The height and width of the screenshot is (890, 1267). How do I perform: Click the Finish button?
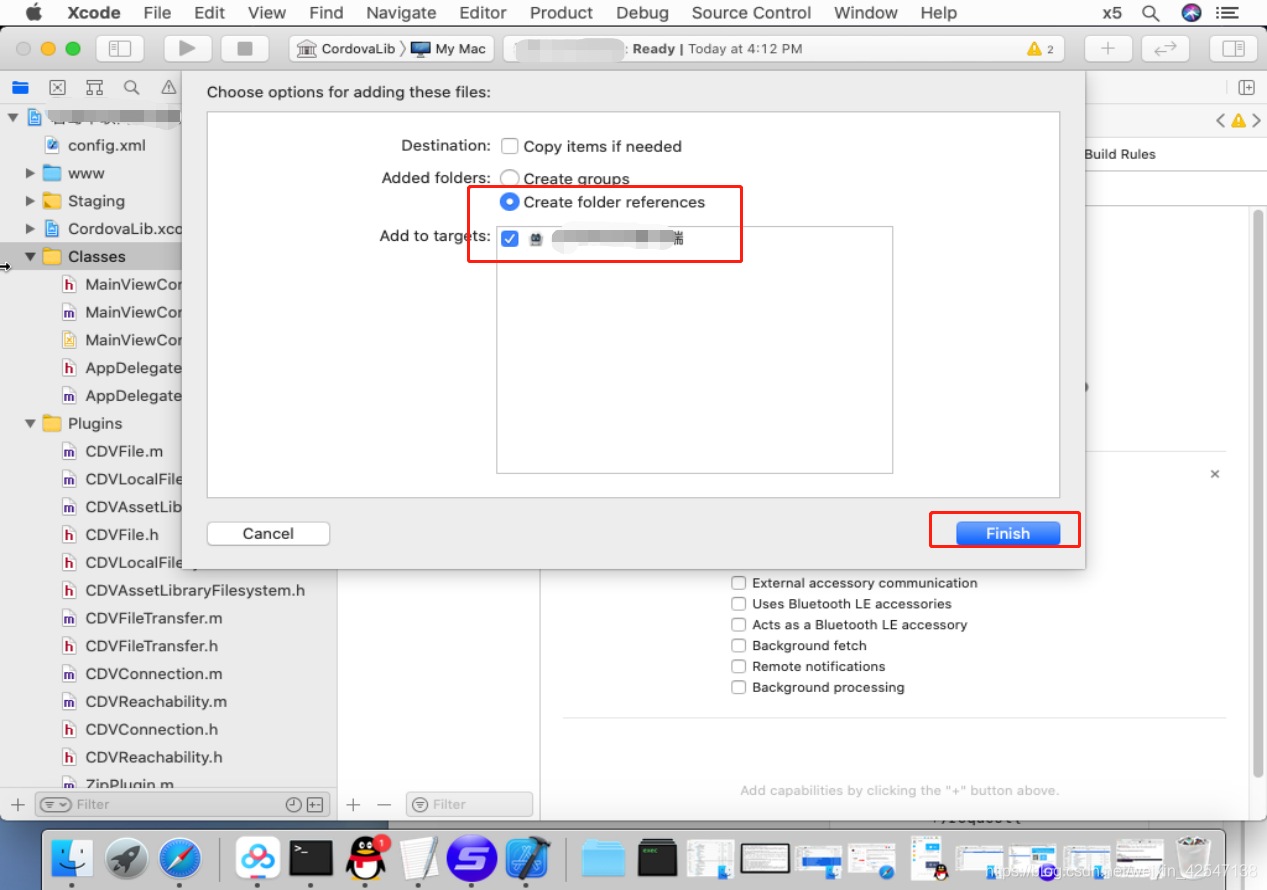click(1007, 534)
